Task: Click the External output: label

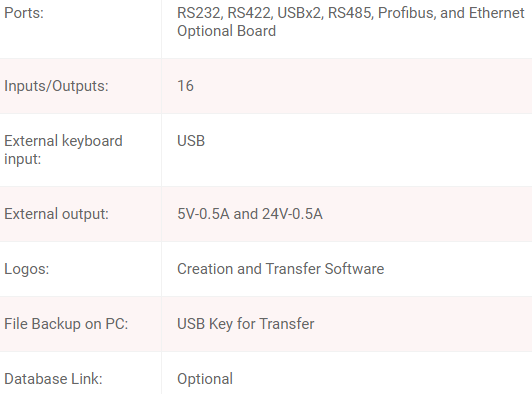Action: [x=56, y=214]
